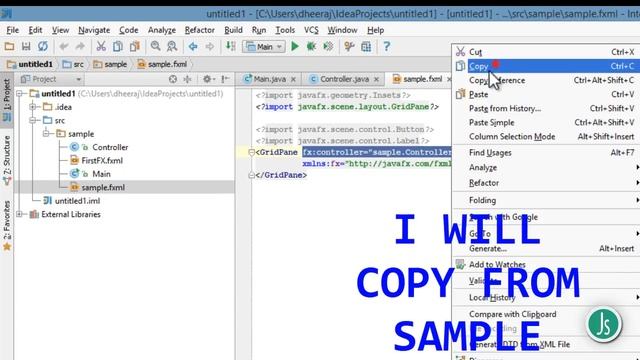Click the Replace magnifier icon
640x360 pixels.
pyautogui.click(x=172, y=47)
